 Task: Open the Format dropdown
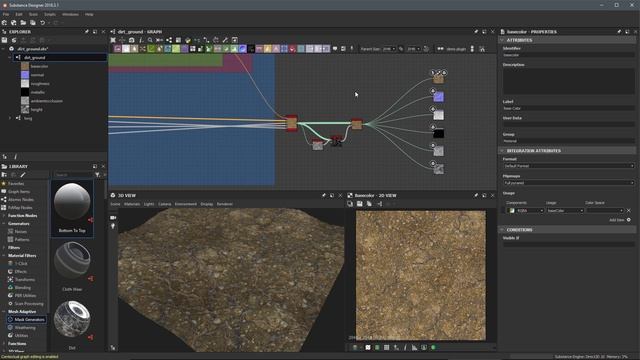(569, 166)
